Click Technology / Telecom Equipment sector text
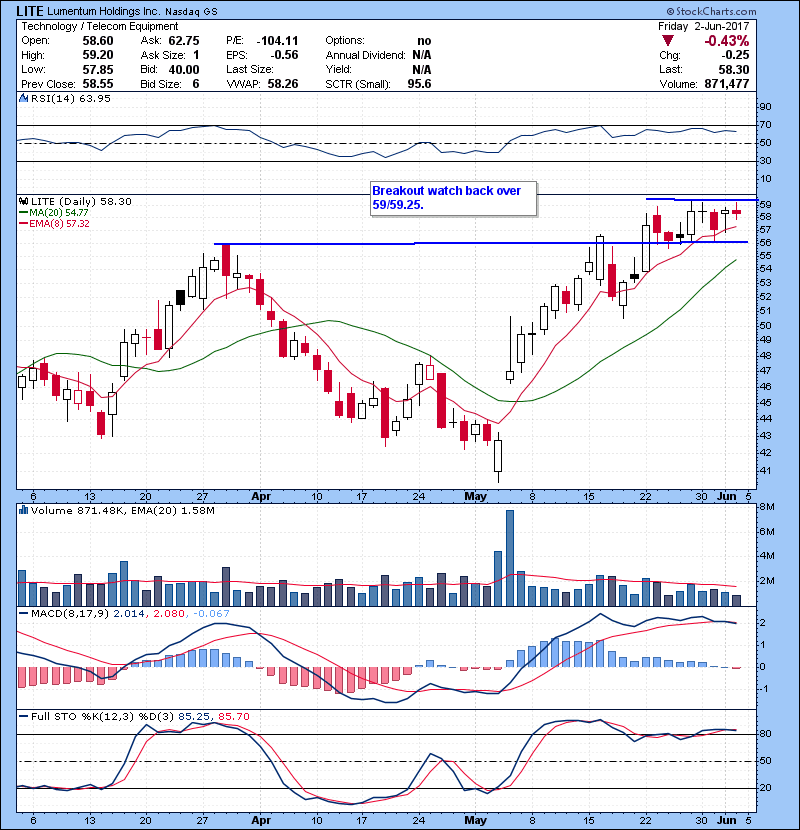 pyautogui.click(x=100, y=26)
